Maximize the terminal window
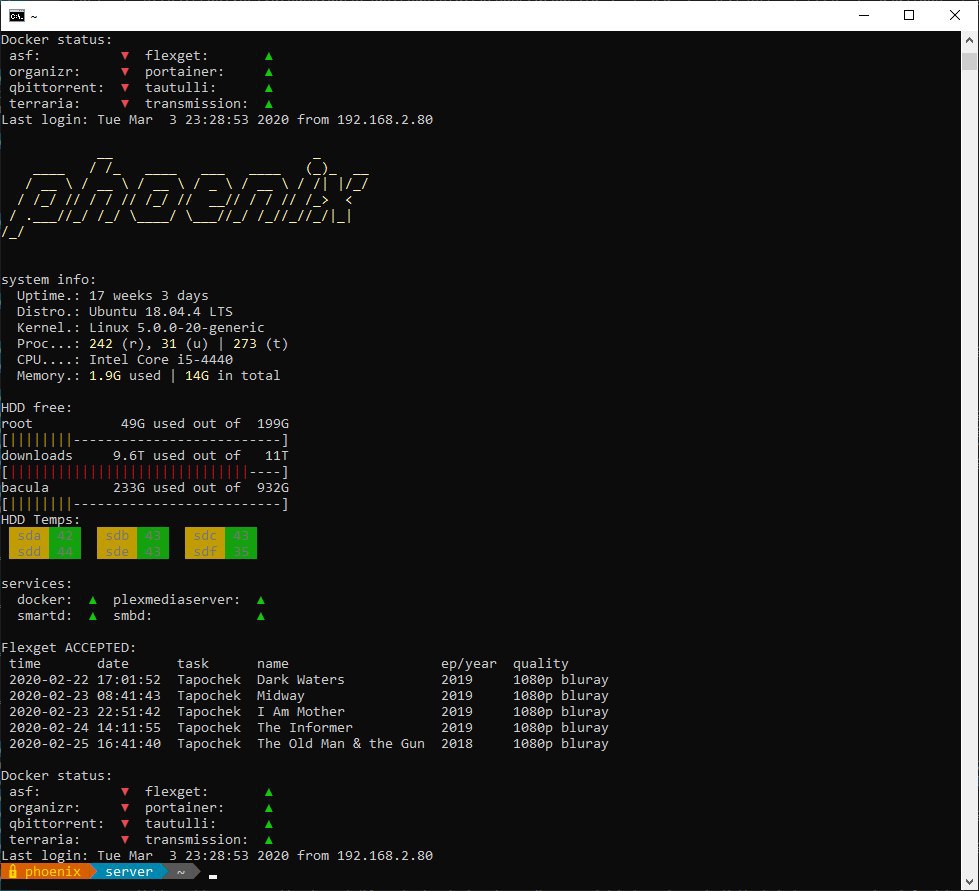This screenshot has width=979, height=891. [x=909, y=15]
